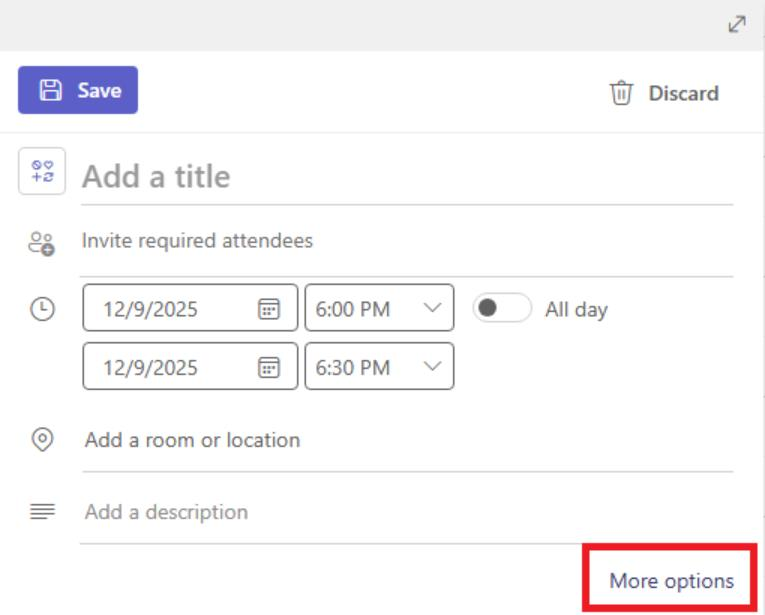Expand the 6:00 PM start time dropdown

pyautogui.click(x=432, y=308)
